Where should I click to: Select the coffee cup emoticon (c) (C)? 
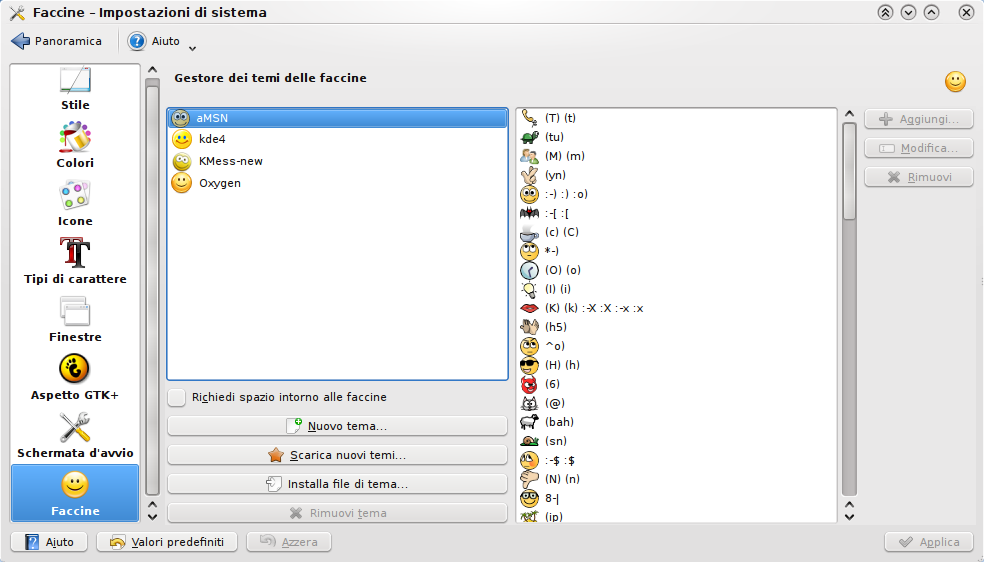point(676,232)
